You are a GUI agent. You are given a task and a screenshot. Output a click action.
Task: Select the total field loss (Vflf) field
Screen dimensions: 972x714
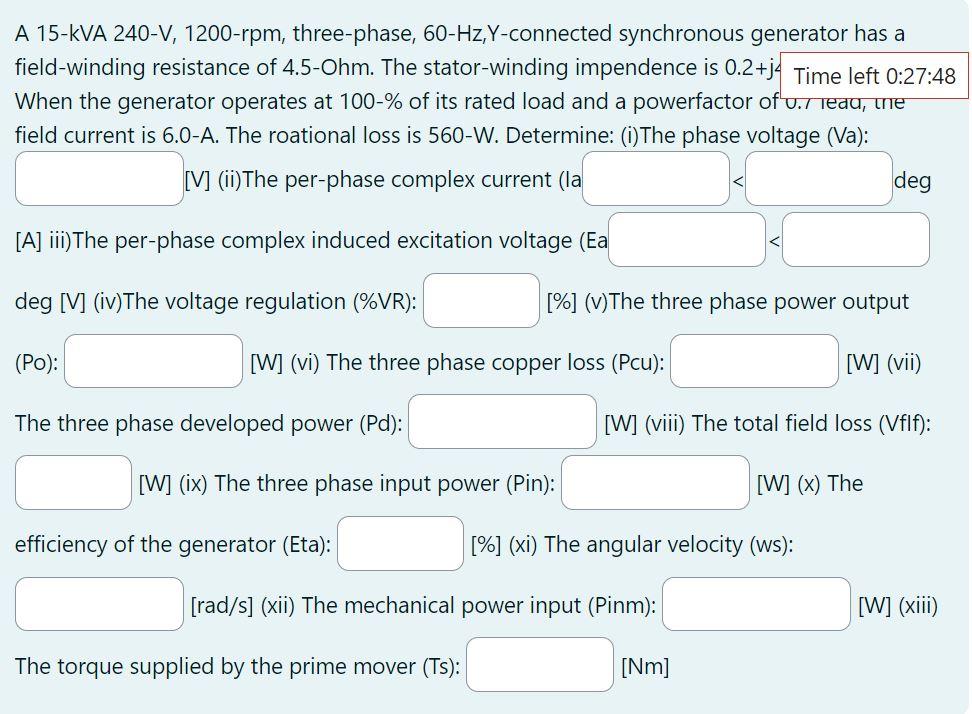click(72, 482)
